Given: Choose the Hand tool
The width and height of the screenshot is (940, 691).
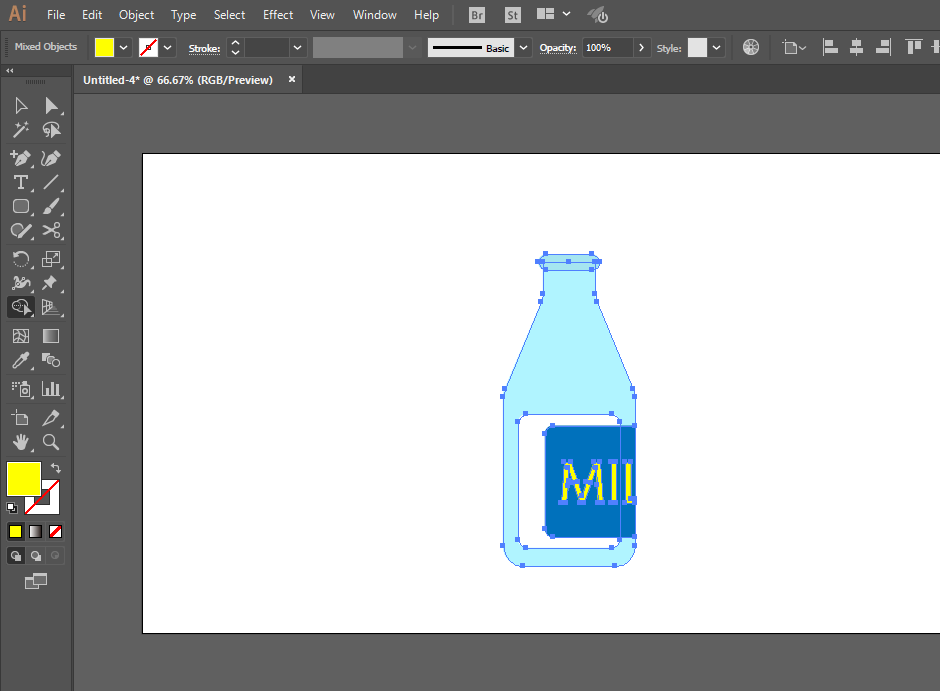Looking at the screenshot, I should point(21,442).
